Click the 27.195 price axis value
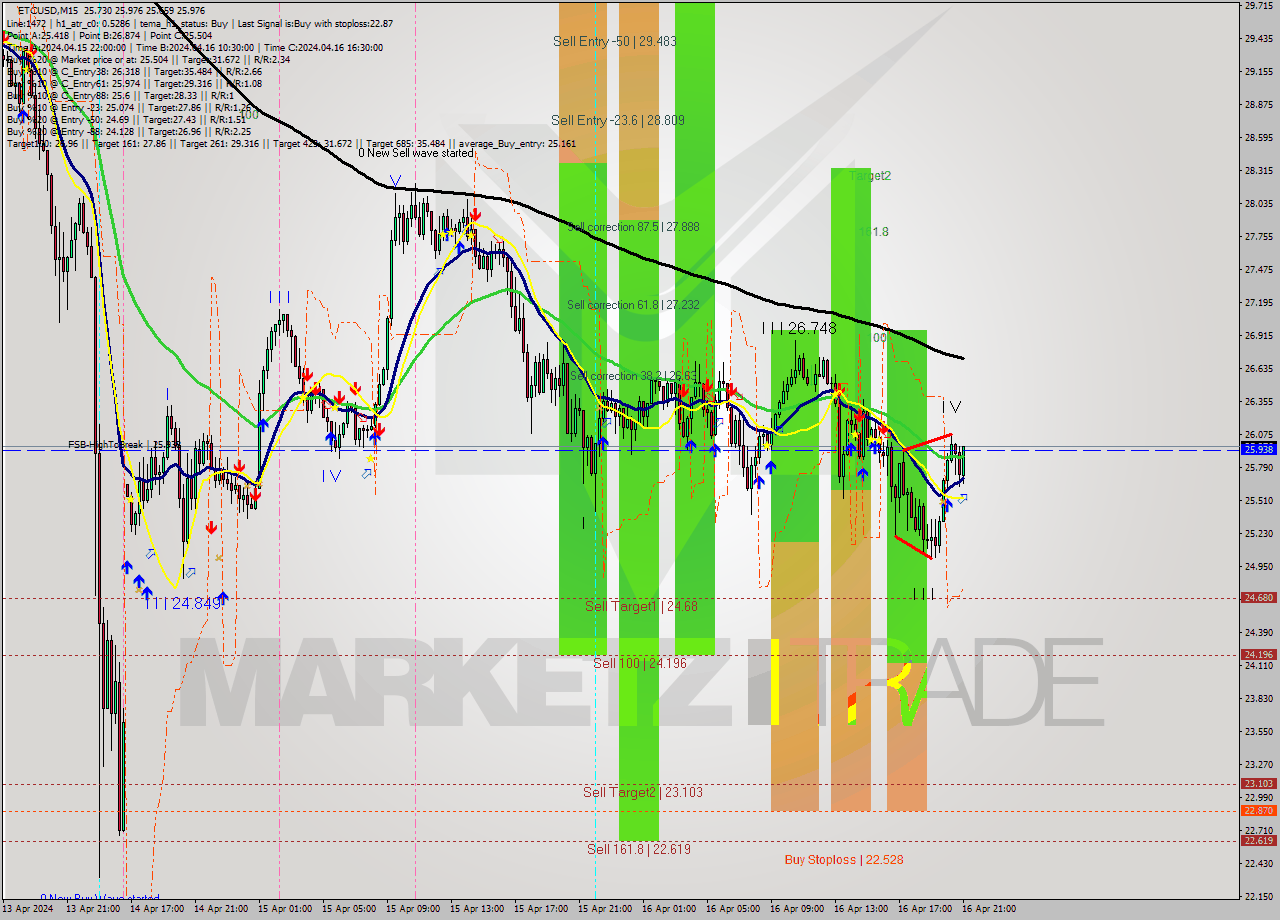The height and width of the screenshot is (920, 1280). [1258, 302]
